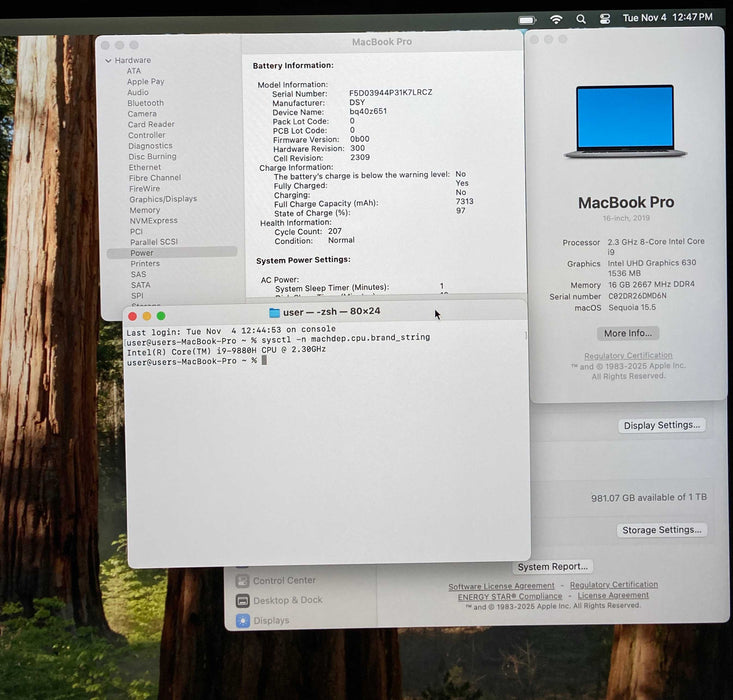Click the Storage Settings... button
733x700 pixels.
pos(661,530)
